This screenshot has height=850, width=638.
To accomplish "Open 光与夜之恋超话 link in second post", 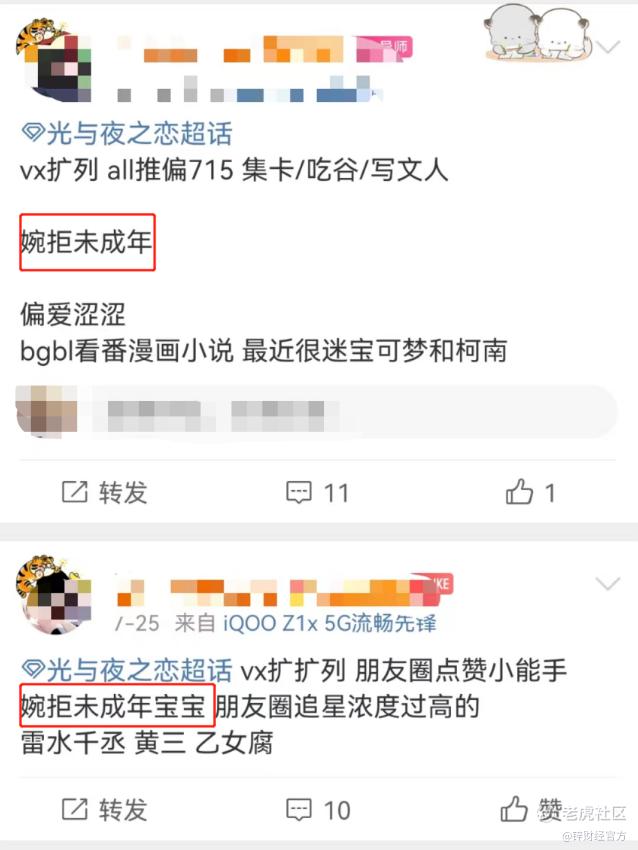I will pyautogui.click(x=139, y=671).
